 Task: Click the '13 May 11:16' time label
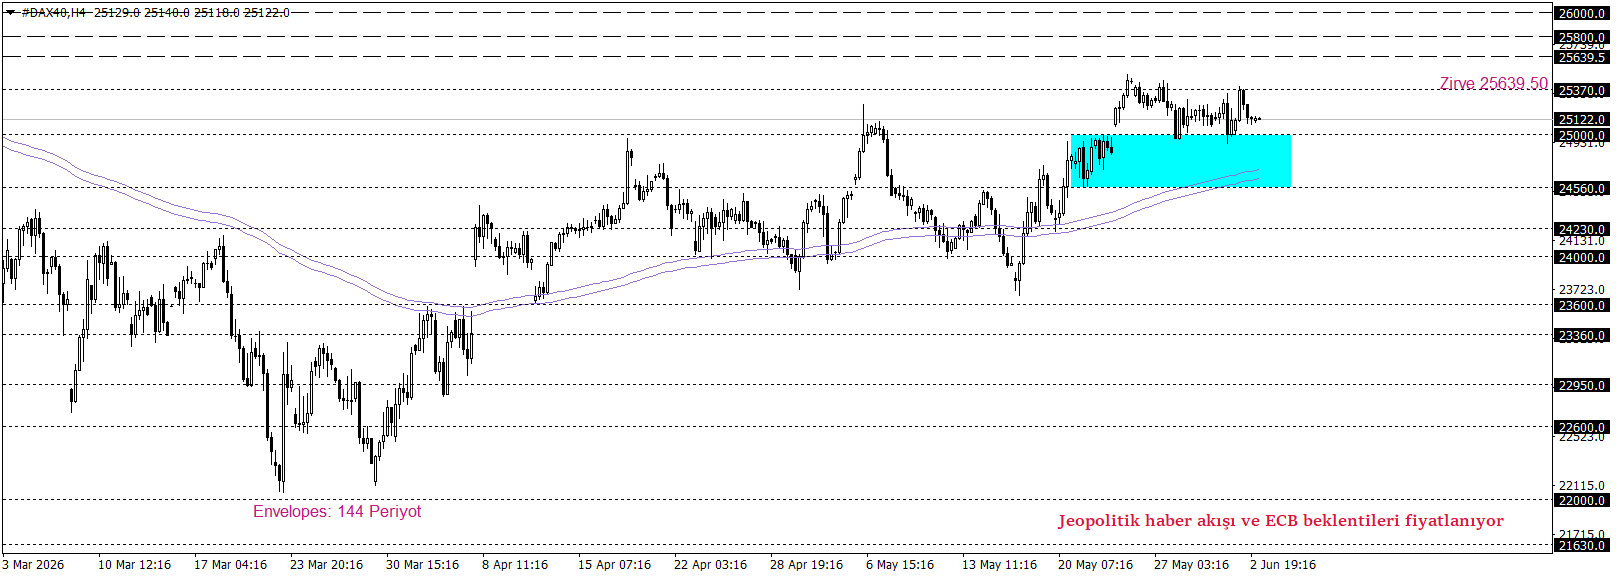tap(999, 565)
